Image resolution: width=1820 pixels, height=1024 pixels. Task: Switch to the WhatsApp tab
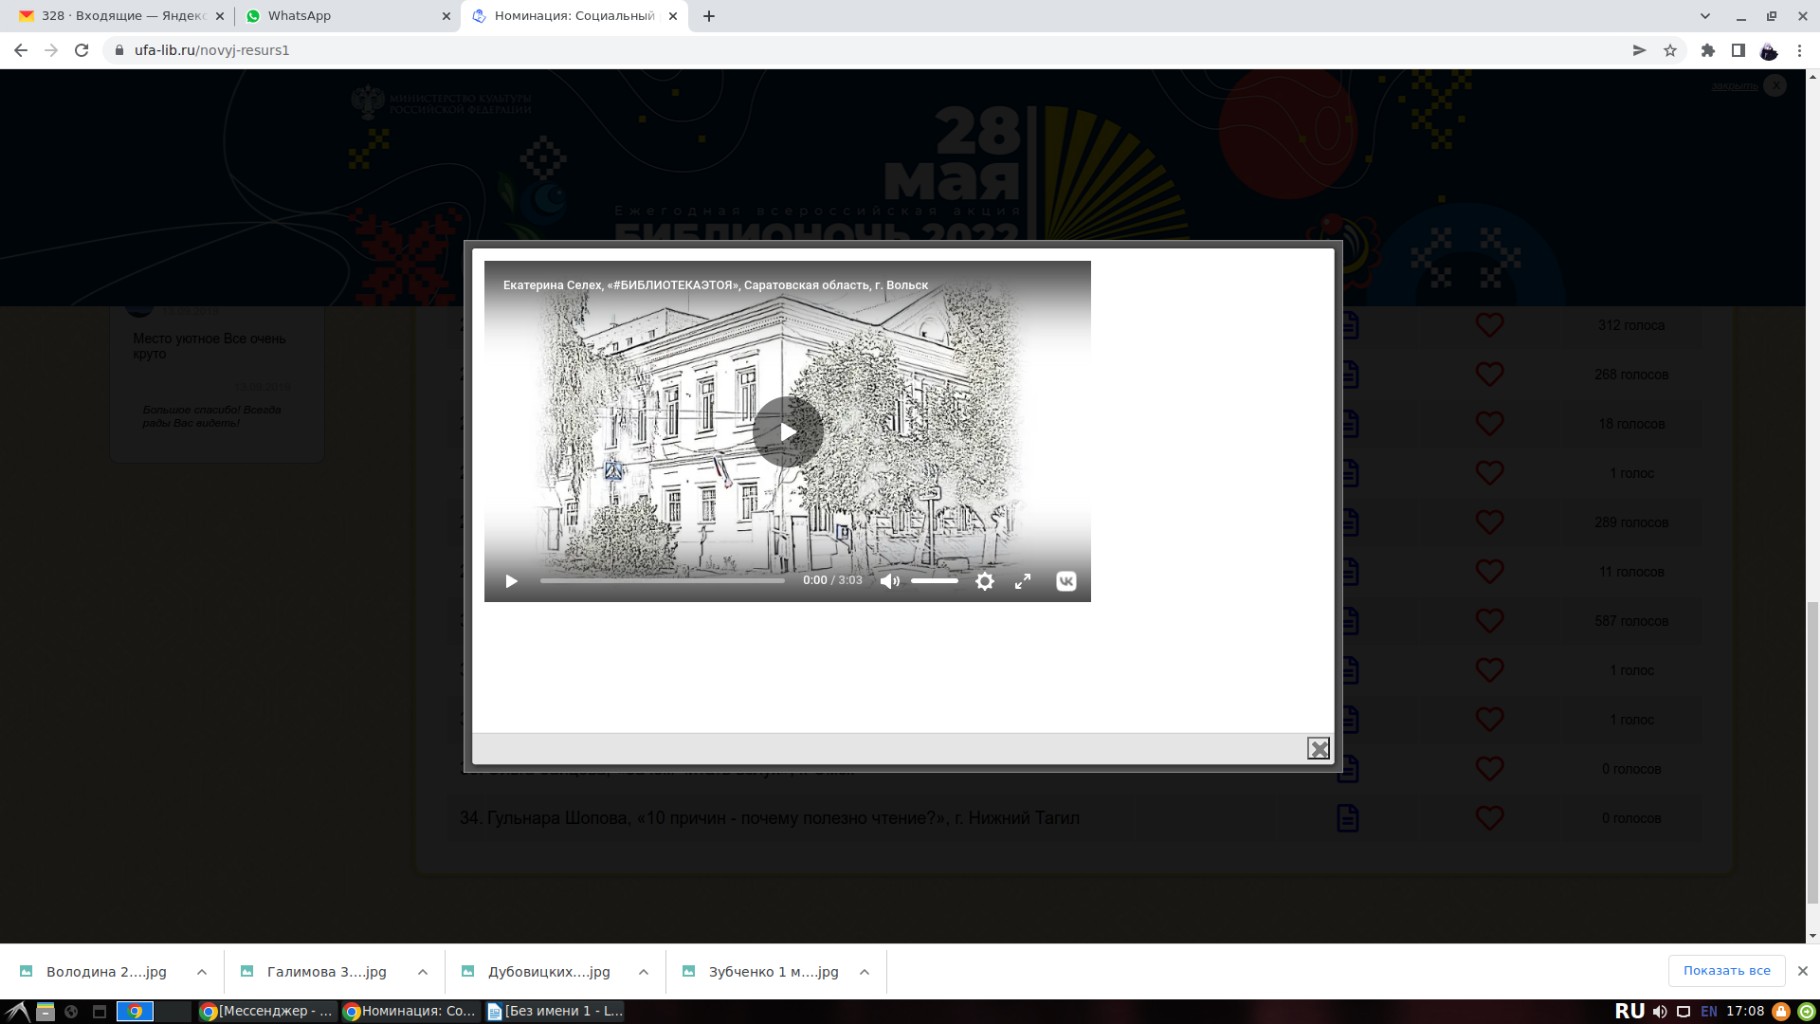340,16
